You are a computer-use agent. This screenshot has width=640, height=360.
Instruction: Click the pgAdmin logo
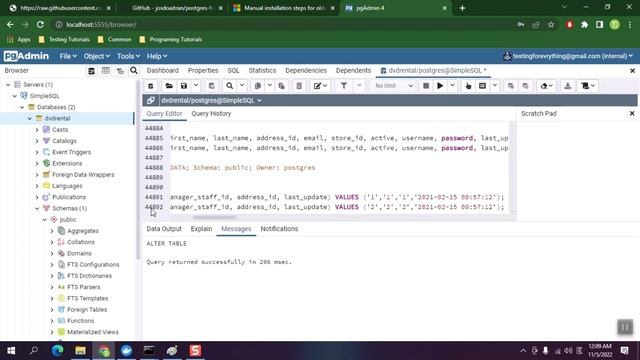click(x=27, y=56)
